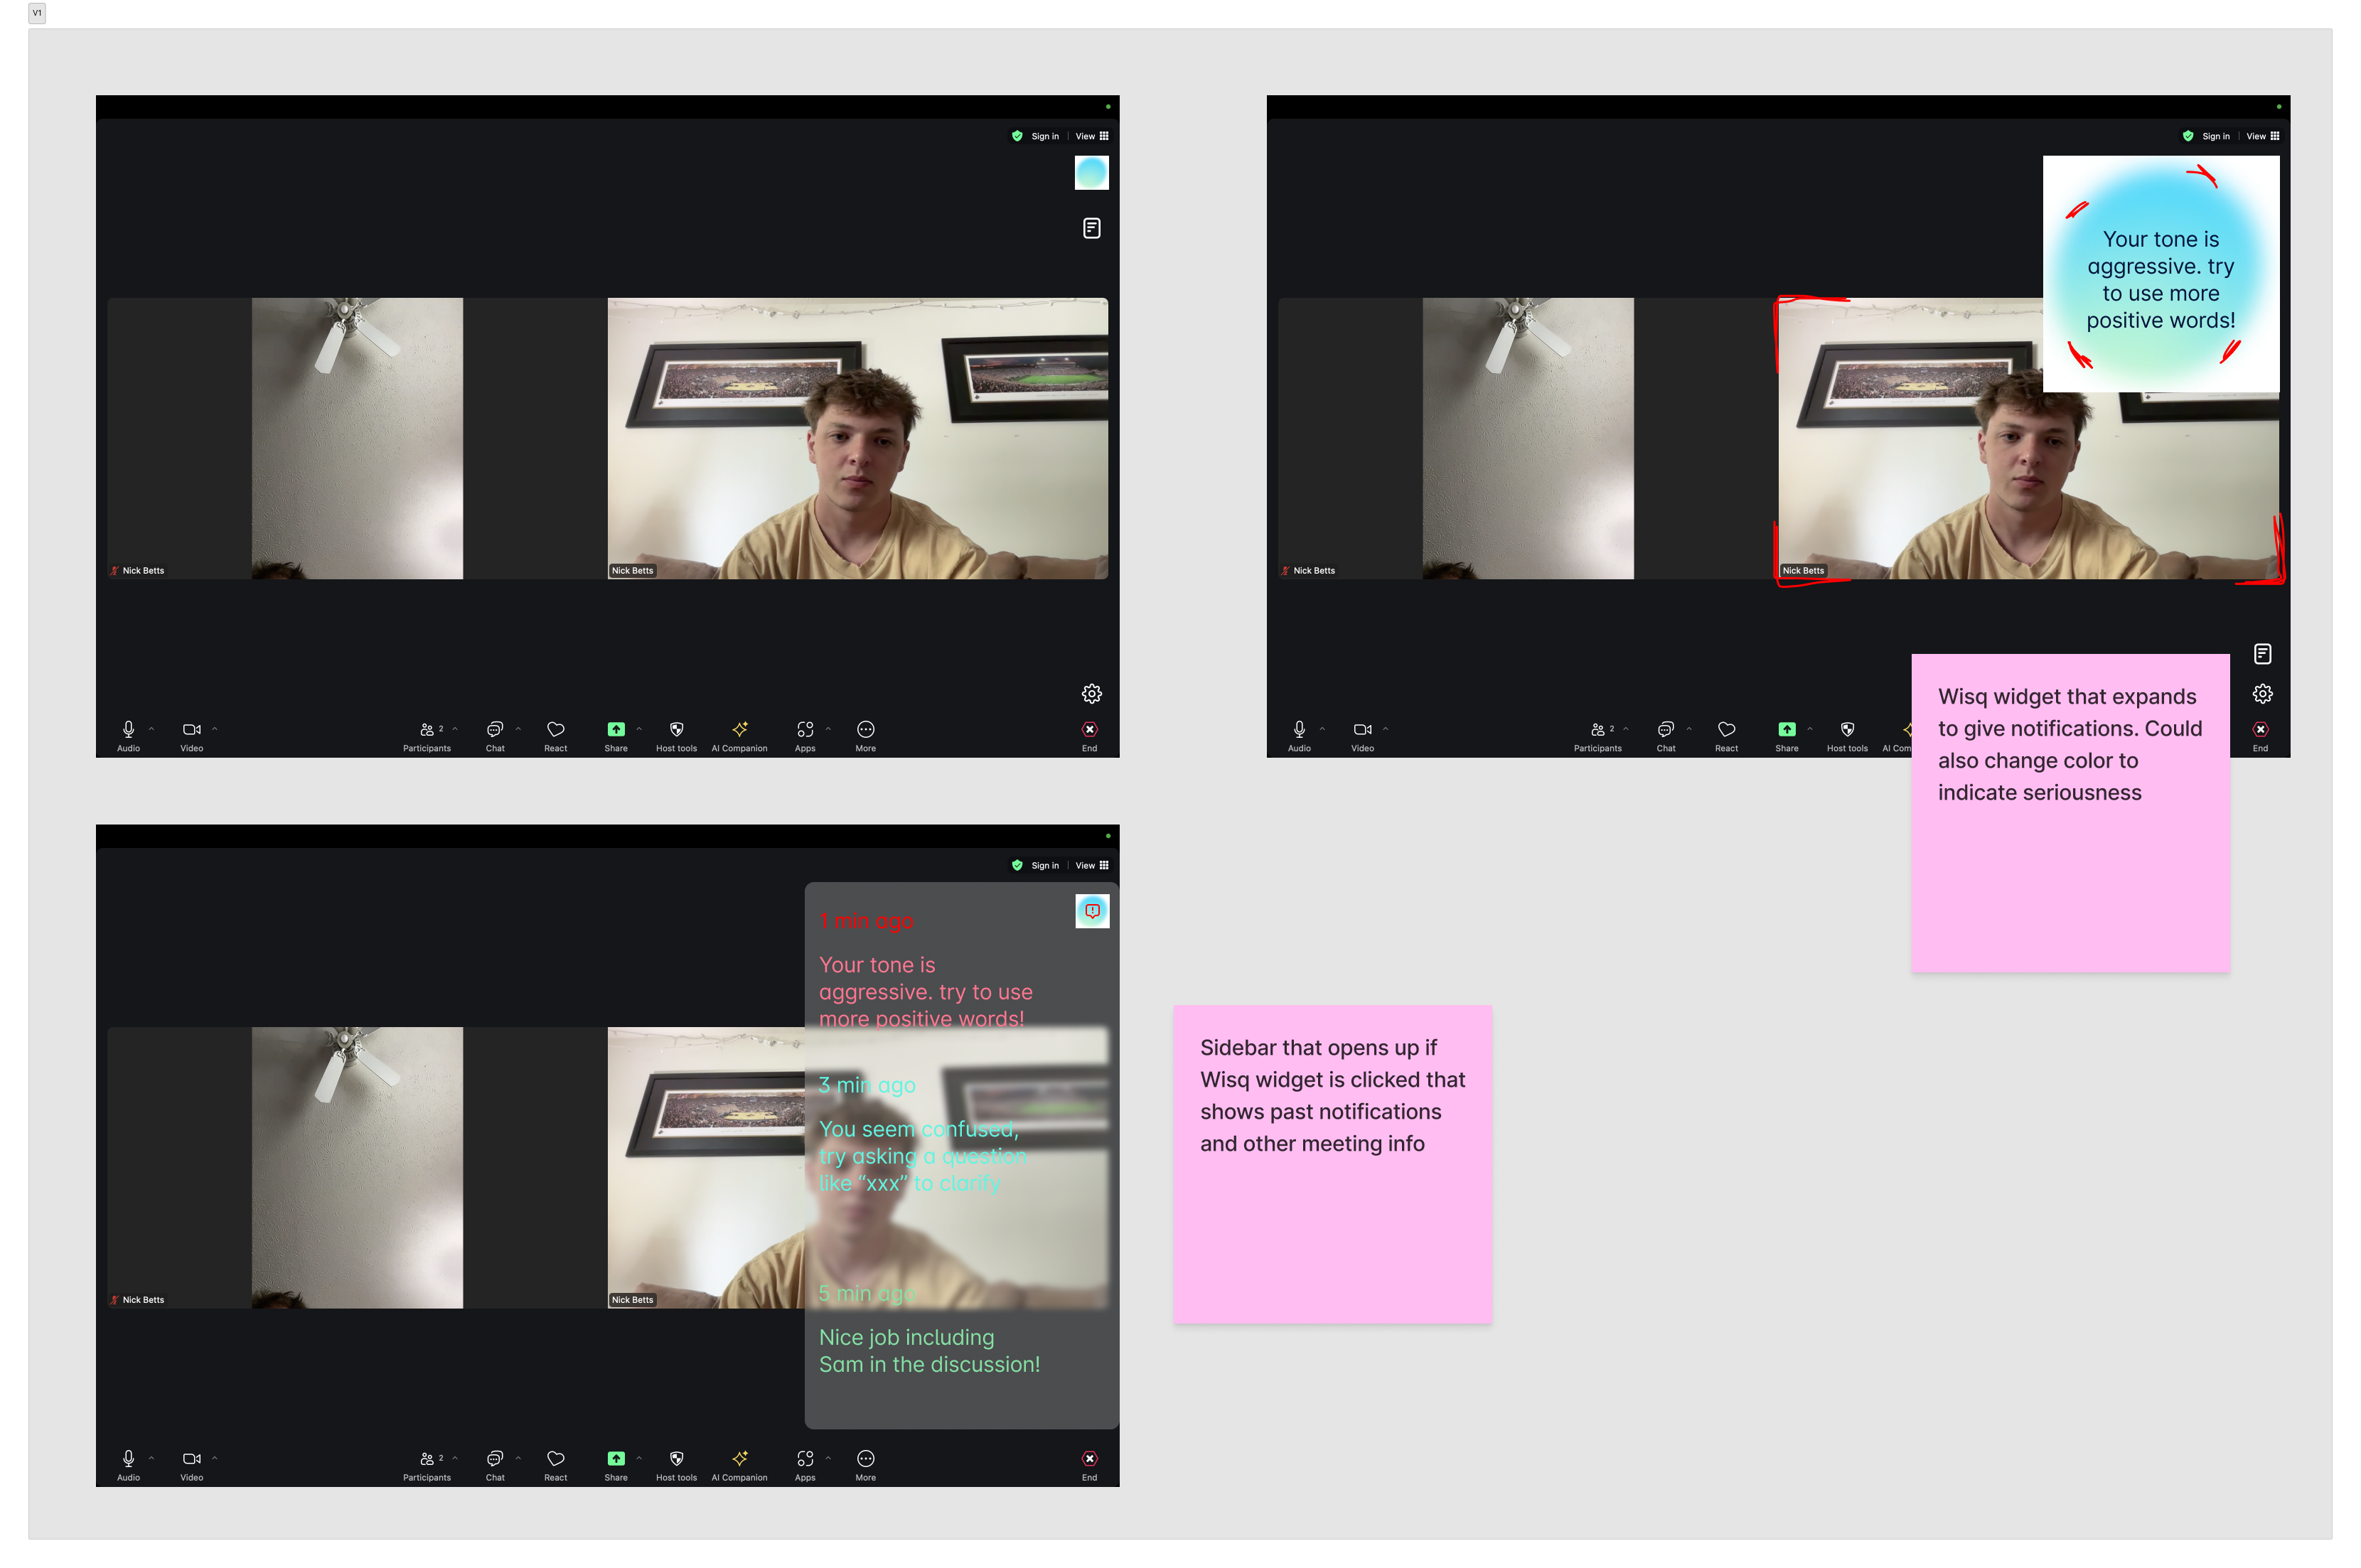Expand Video options chevron in expanded-widget mockup
Image resolution: width=2361 pixels, height=1568 pixels.
click(1385, 729)
